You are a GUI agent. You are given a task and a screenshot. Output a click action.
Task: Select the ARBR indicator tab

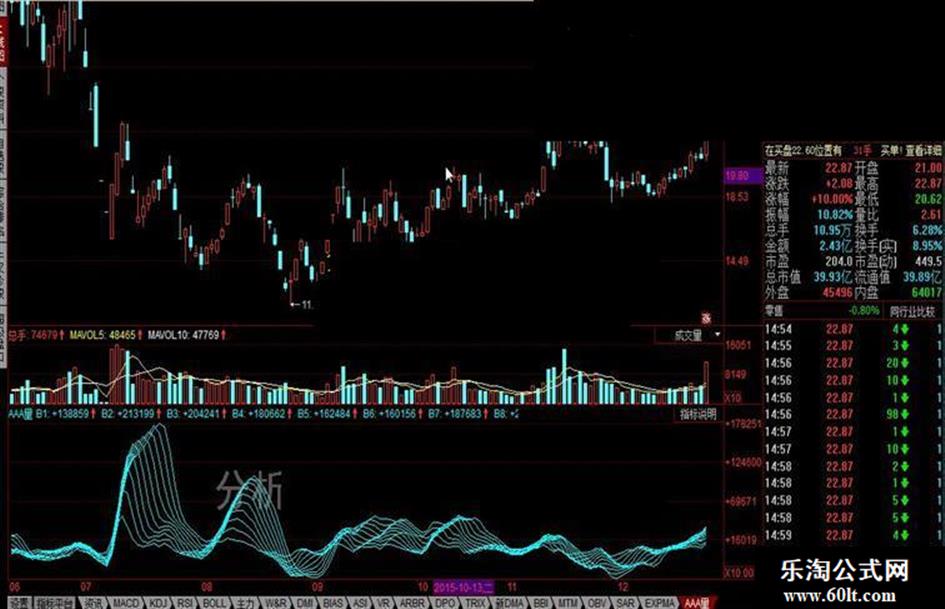point(412,603)
